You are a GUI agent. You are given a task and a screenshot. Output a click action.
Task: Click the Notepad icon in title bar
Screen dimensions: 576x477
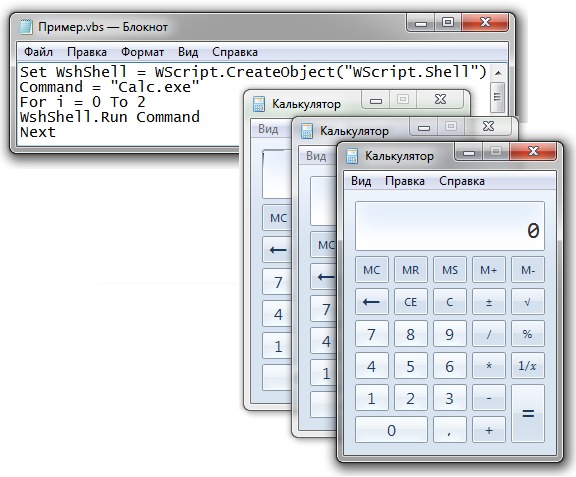click(26, 27)
